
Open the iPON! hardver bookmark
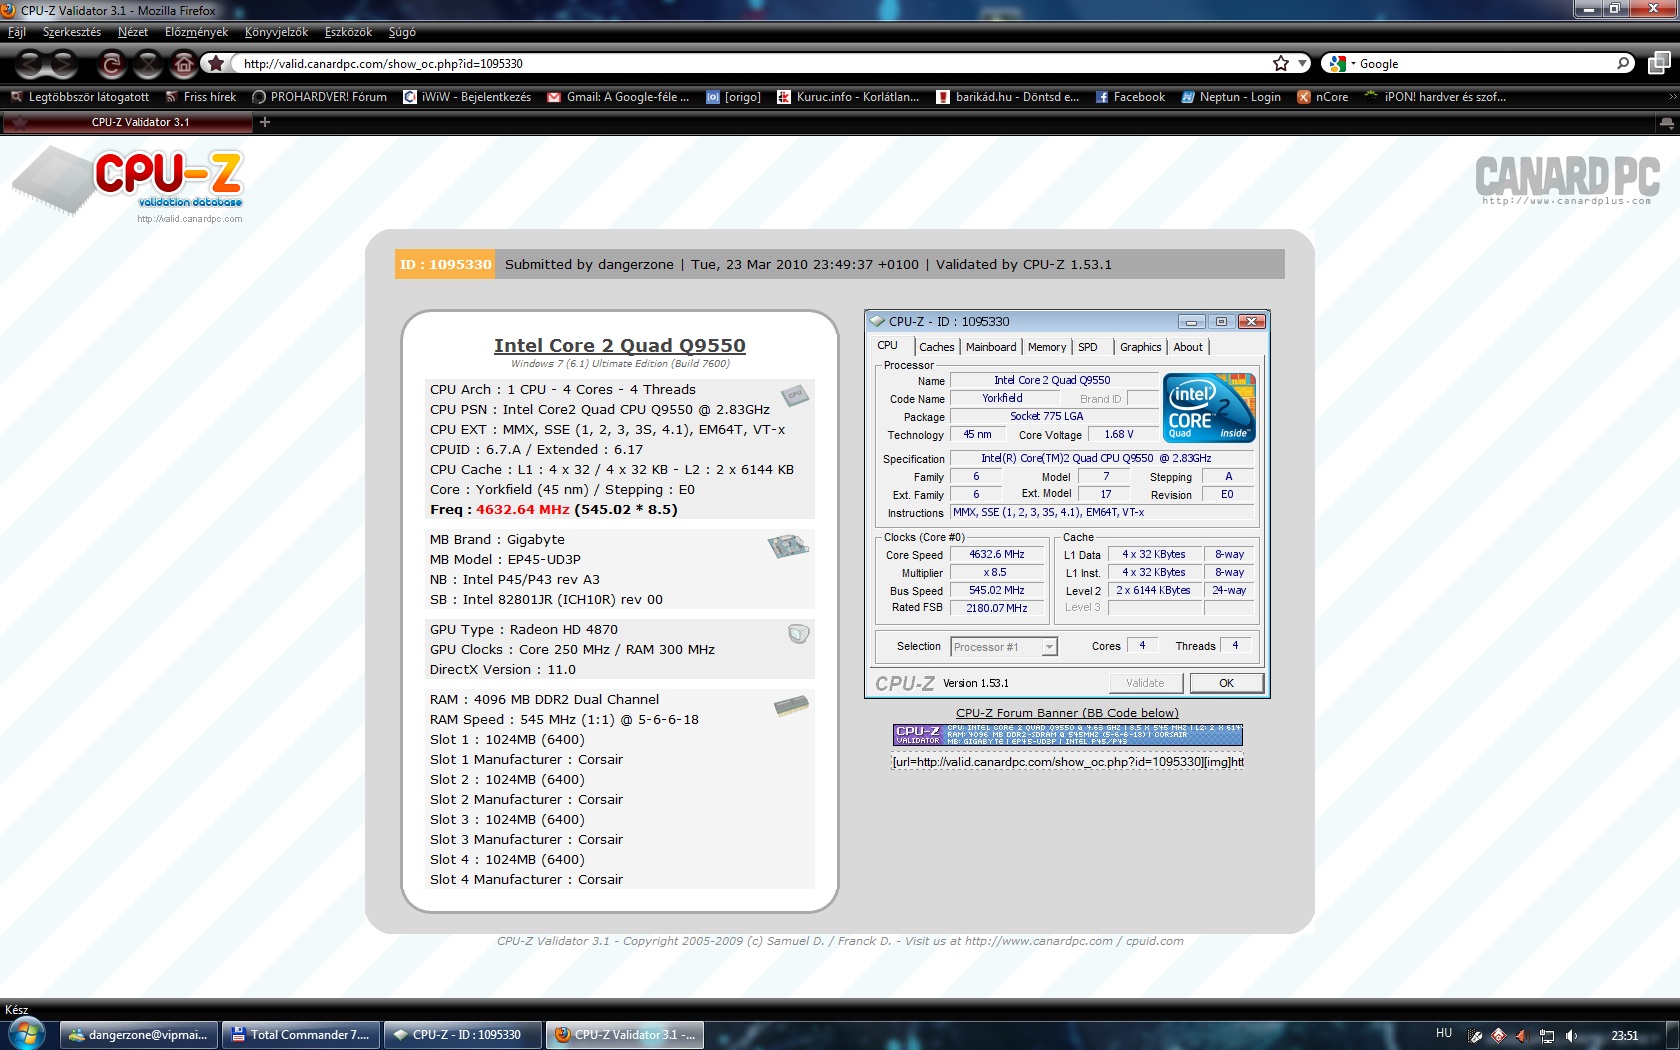click(1434, 97)
